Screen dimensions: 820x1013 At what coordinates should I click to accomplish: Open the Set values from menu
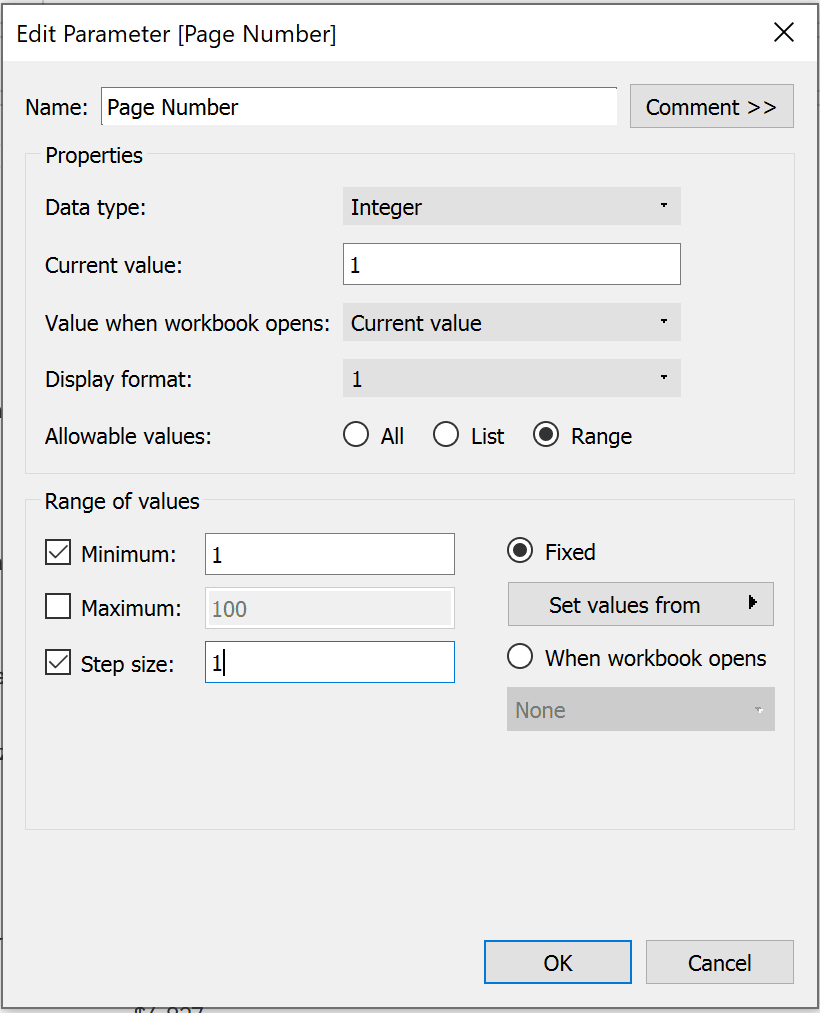[640, 605]
